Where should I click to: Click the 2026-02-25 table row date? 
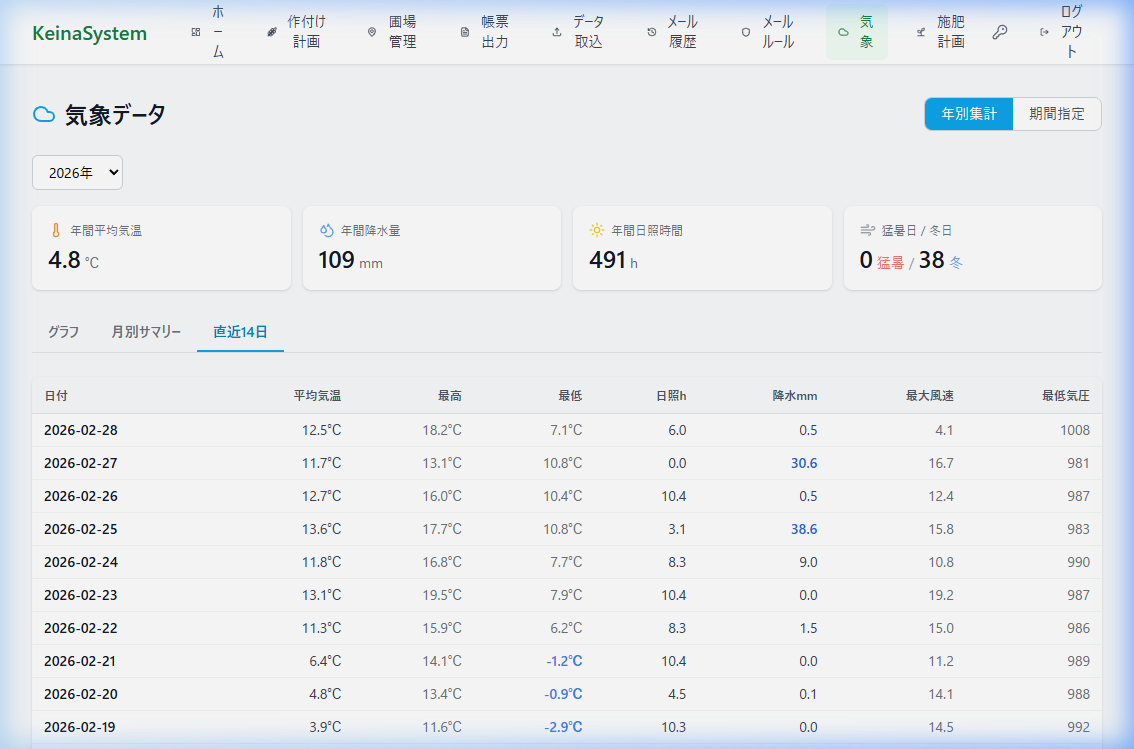tap(81, 529)
